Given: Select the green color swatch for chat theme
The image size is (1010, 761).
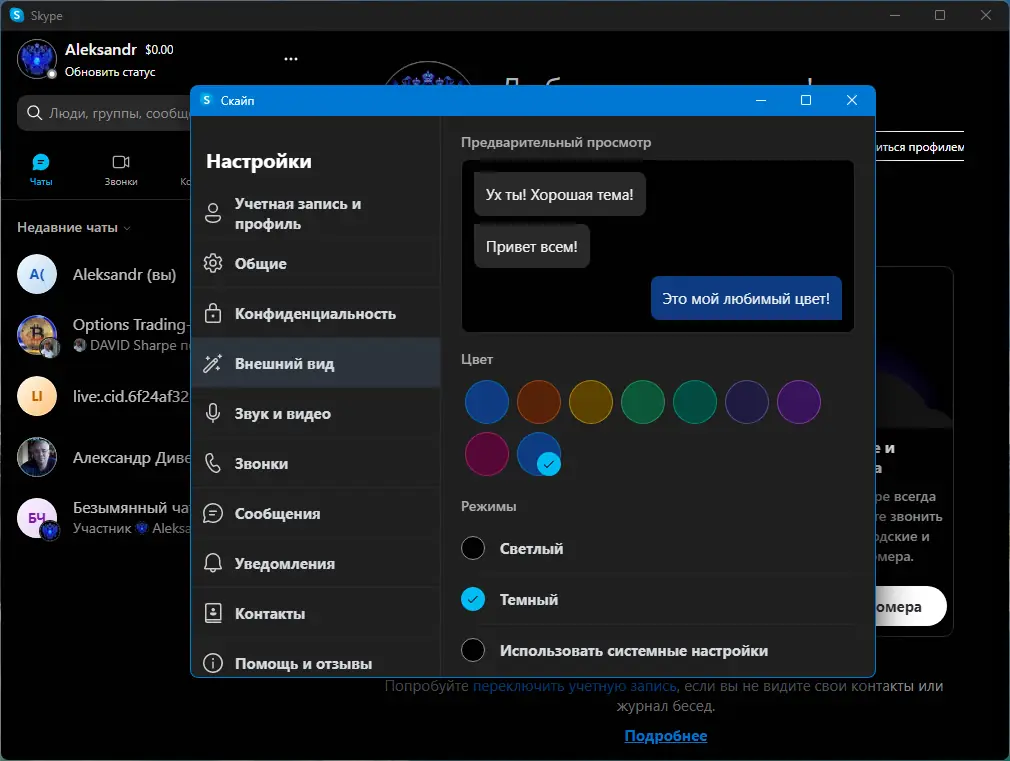Looking at the screenshot, I should coord(643,401).
